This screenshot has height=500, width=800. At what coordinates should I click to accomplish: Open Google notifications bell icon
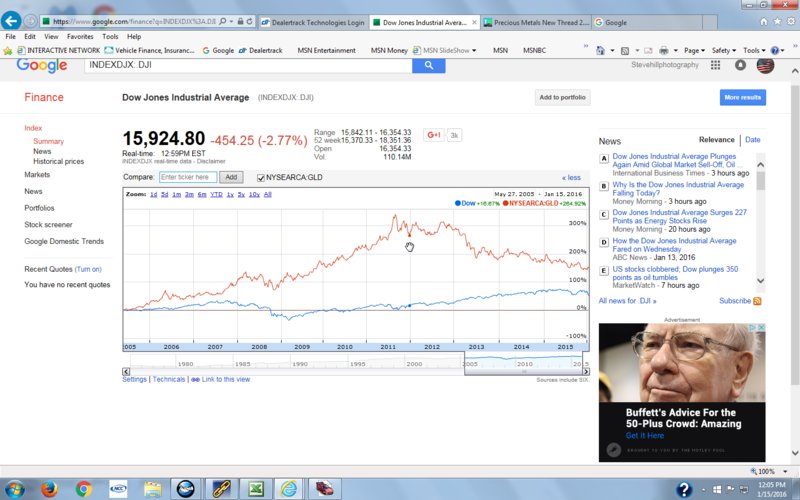[740, 65]
